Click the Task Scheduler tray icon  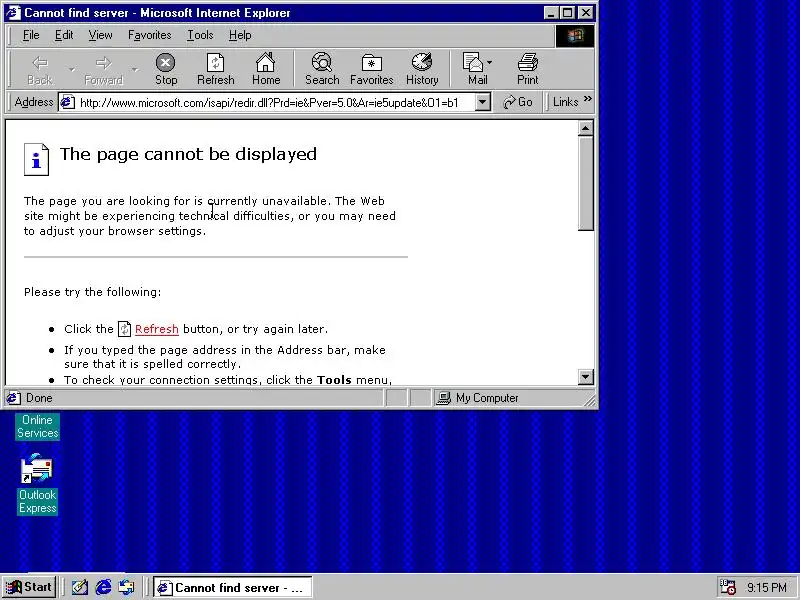pos(727,587)
